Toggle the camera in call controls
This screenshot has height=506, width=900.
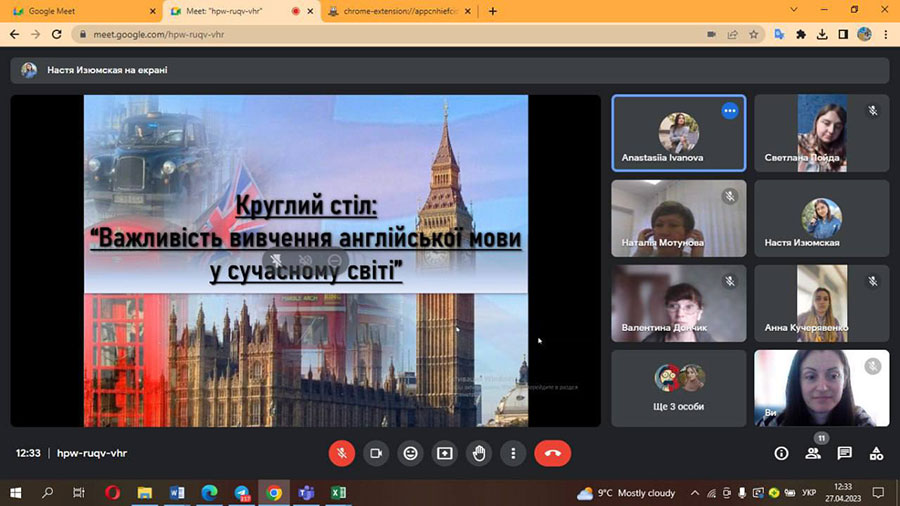click(x=376, y=453)
